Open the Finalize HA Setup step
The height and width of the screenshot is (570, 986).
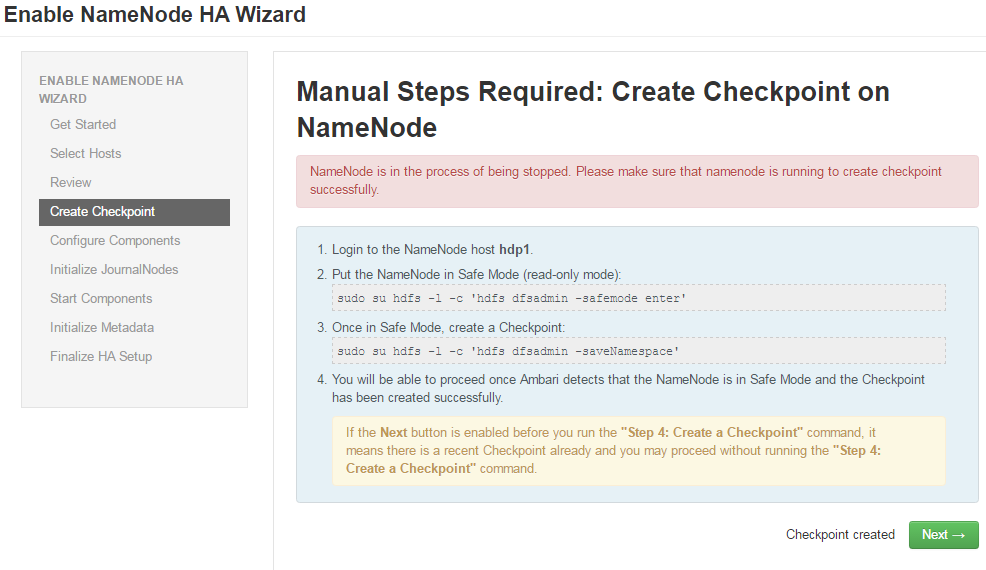(x=101, y=356)
